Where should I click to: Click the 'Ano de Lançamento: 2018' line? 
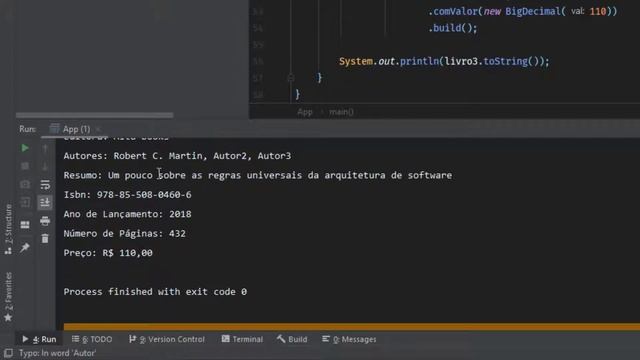click(127, 214)
